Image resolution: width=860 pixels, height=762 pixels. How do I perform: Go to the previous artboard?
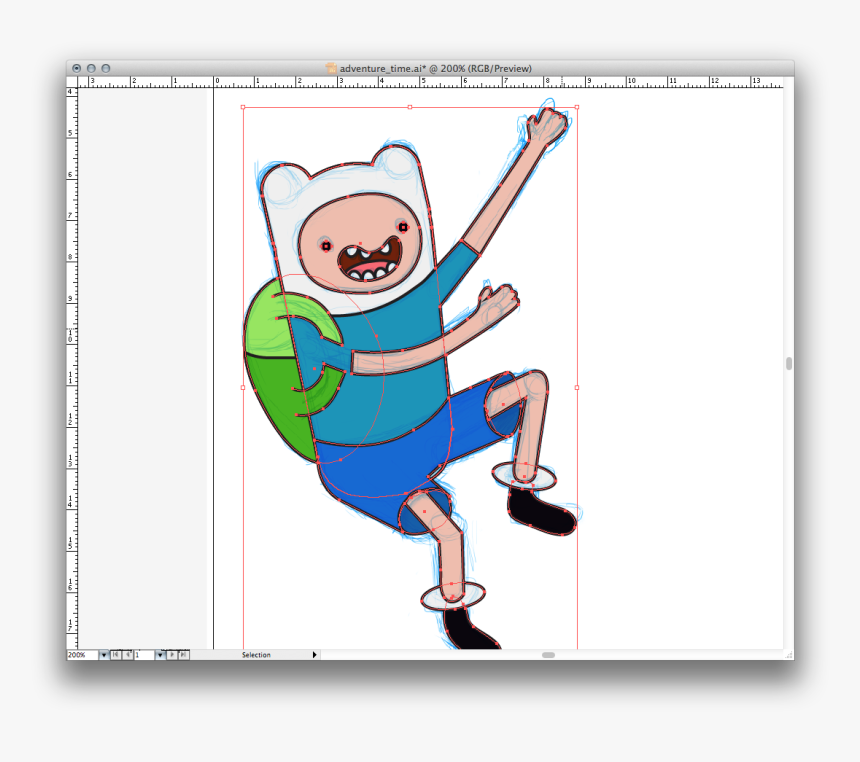pyautogui.click(x=128, y=655)
